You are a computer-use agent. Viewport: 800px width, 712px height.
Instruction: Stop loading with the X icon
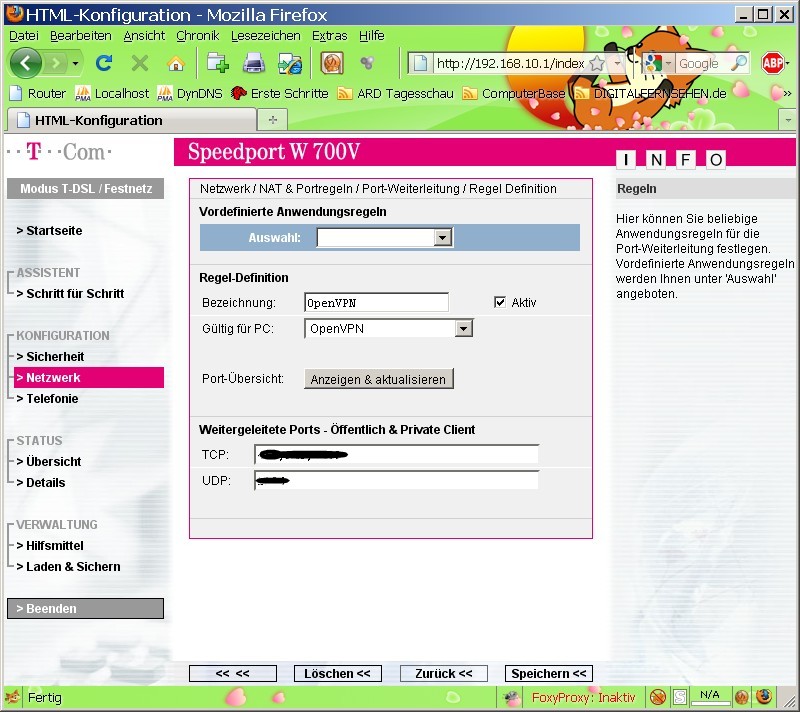click(139, 63)
